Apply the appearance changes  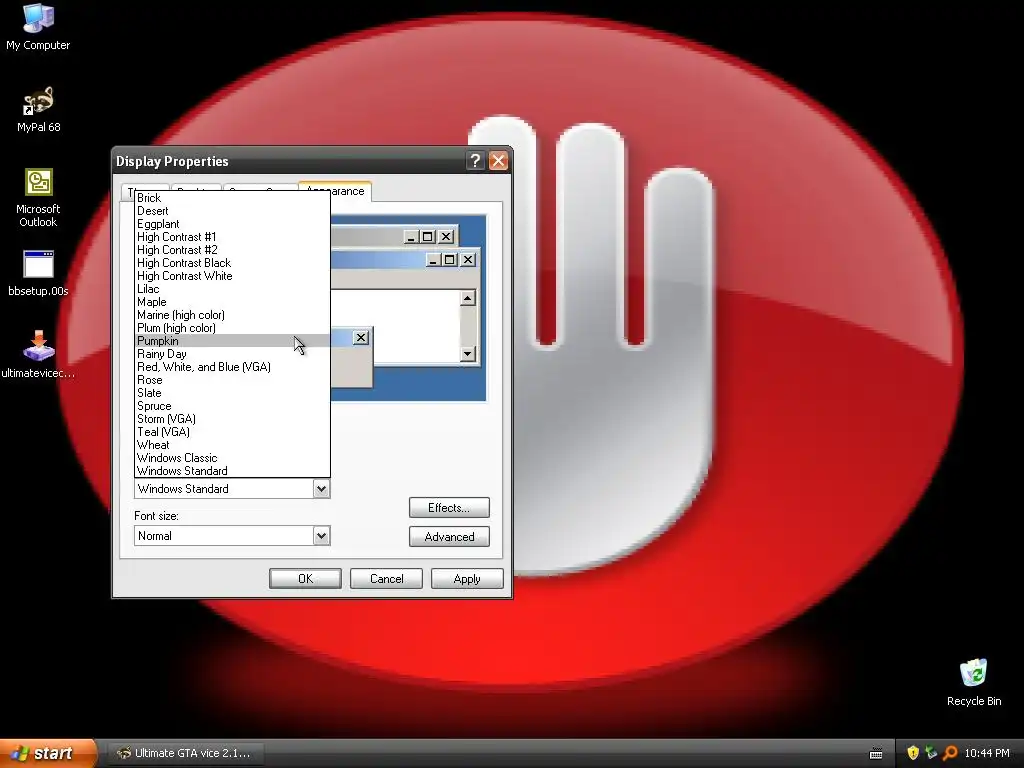tap(467, 579)
